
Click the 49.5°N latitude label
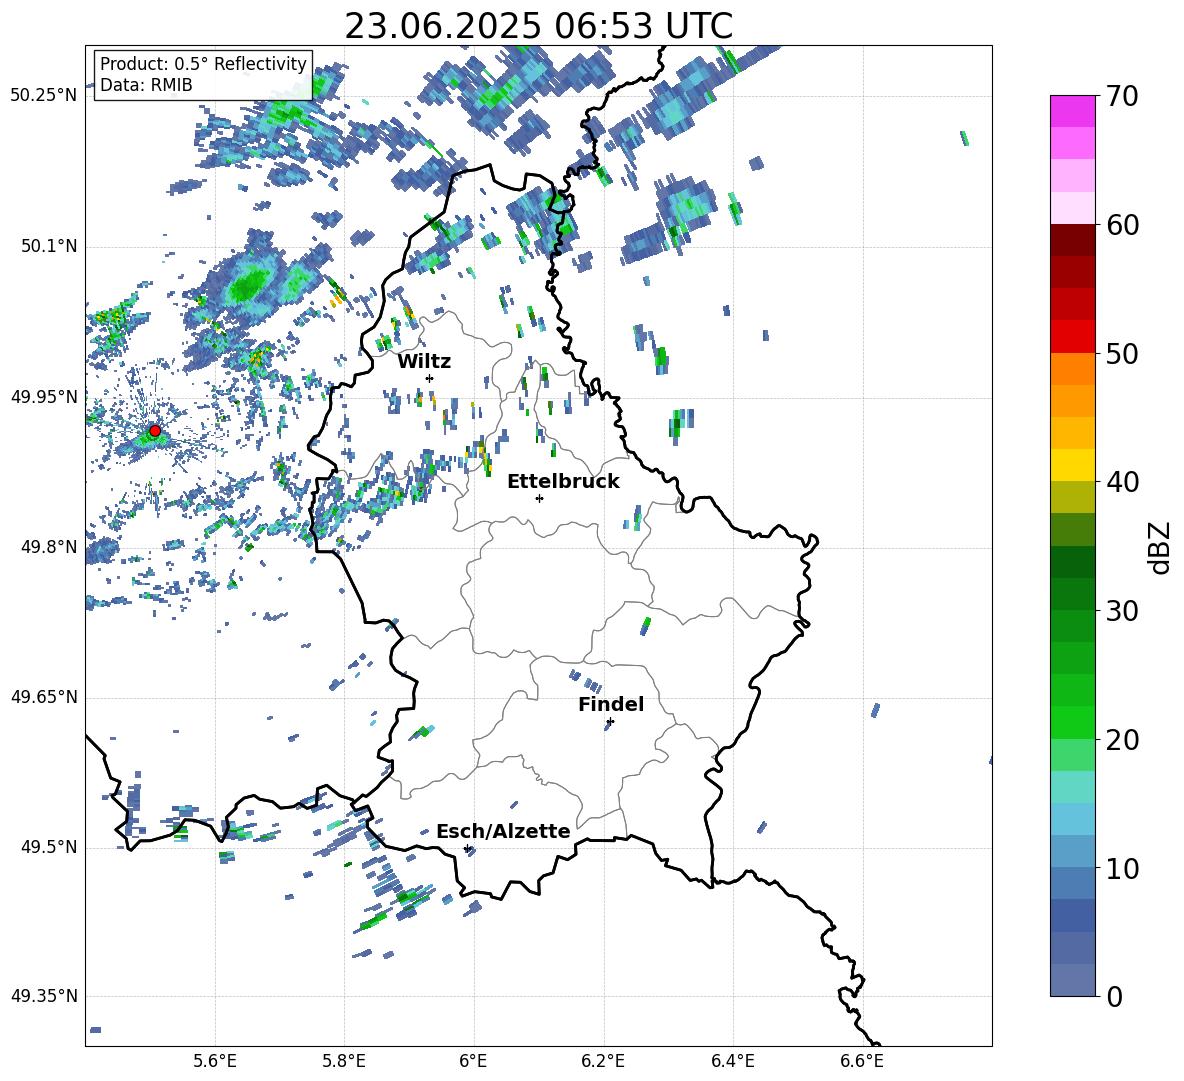click(48, 847)
